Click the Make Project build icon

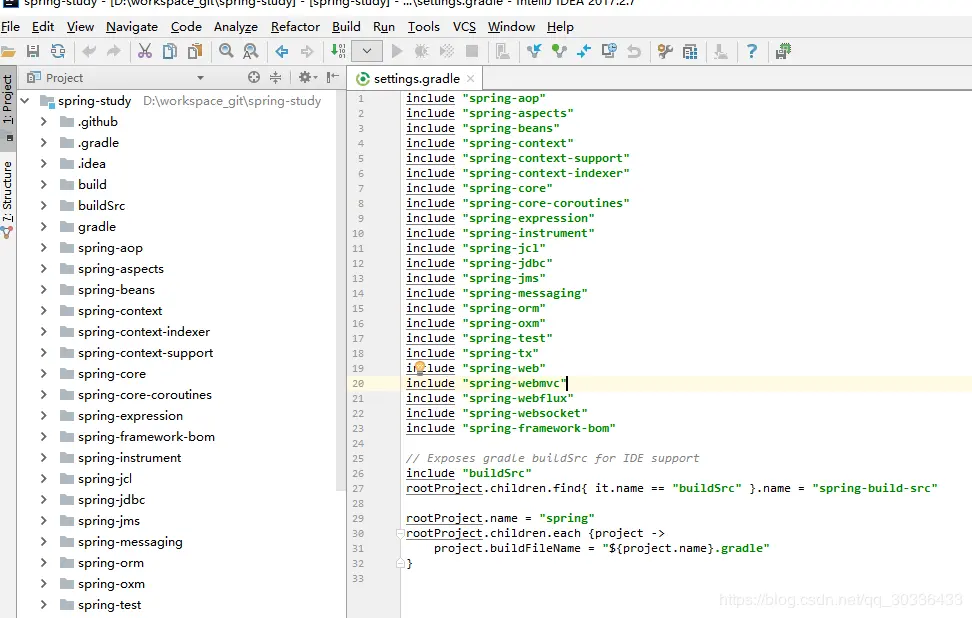pos(338,51)
